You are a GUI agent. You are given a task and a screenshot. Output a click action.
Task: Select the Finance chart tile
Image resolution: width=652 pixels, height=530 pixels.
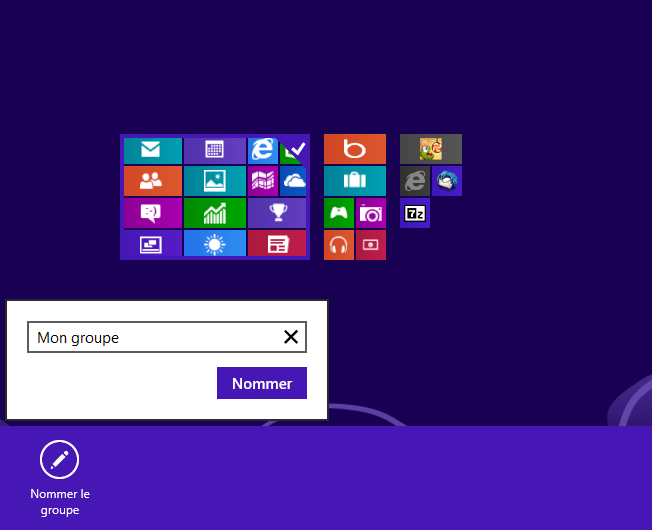(x=215, y=213)
